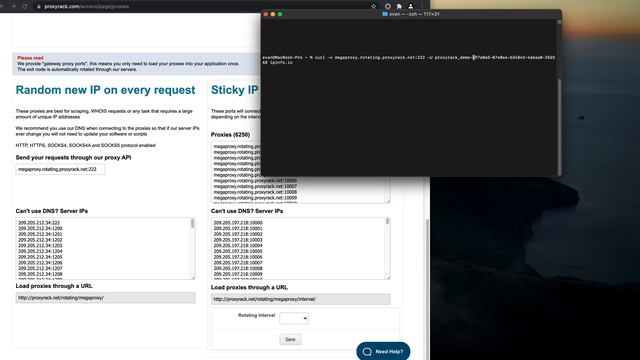Click the Rotating Interval label
The width and height of the screenshot is (640, 360).
point(256,315)
